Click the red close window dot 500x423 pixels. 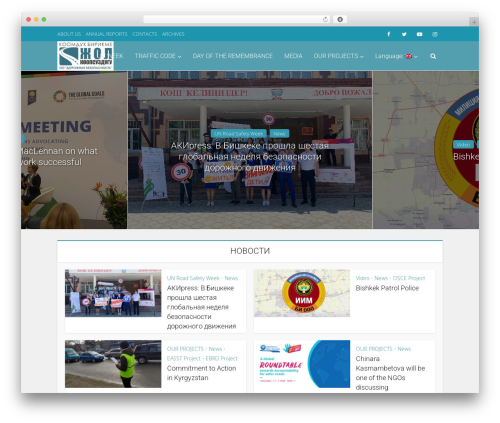29,19
